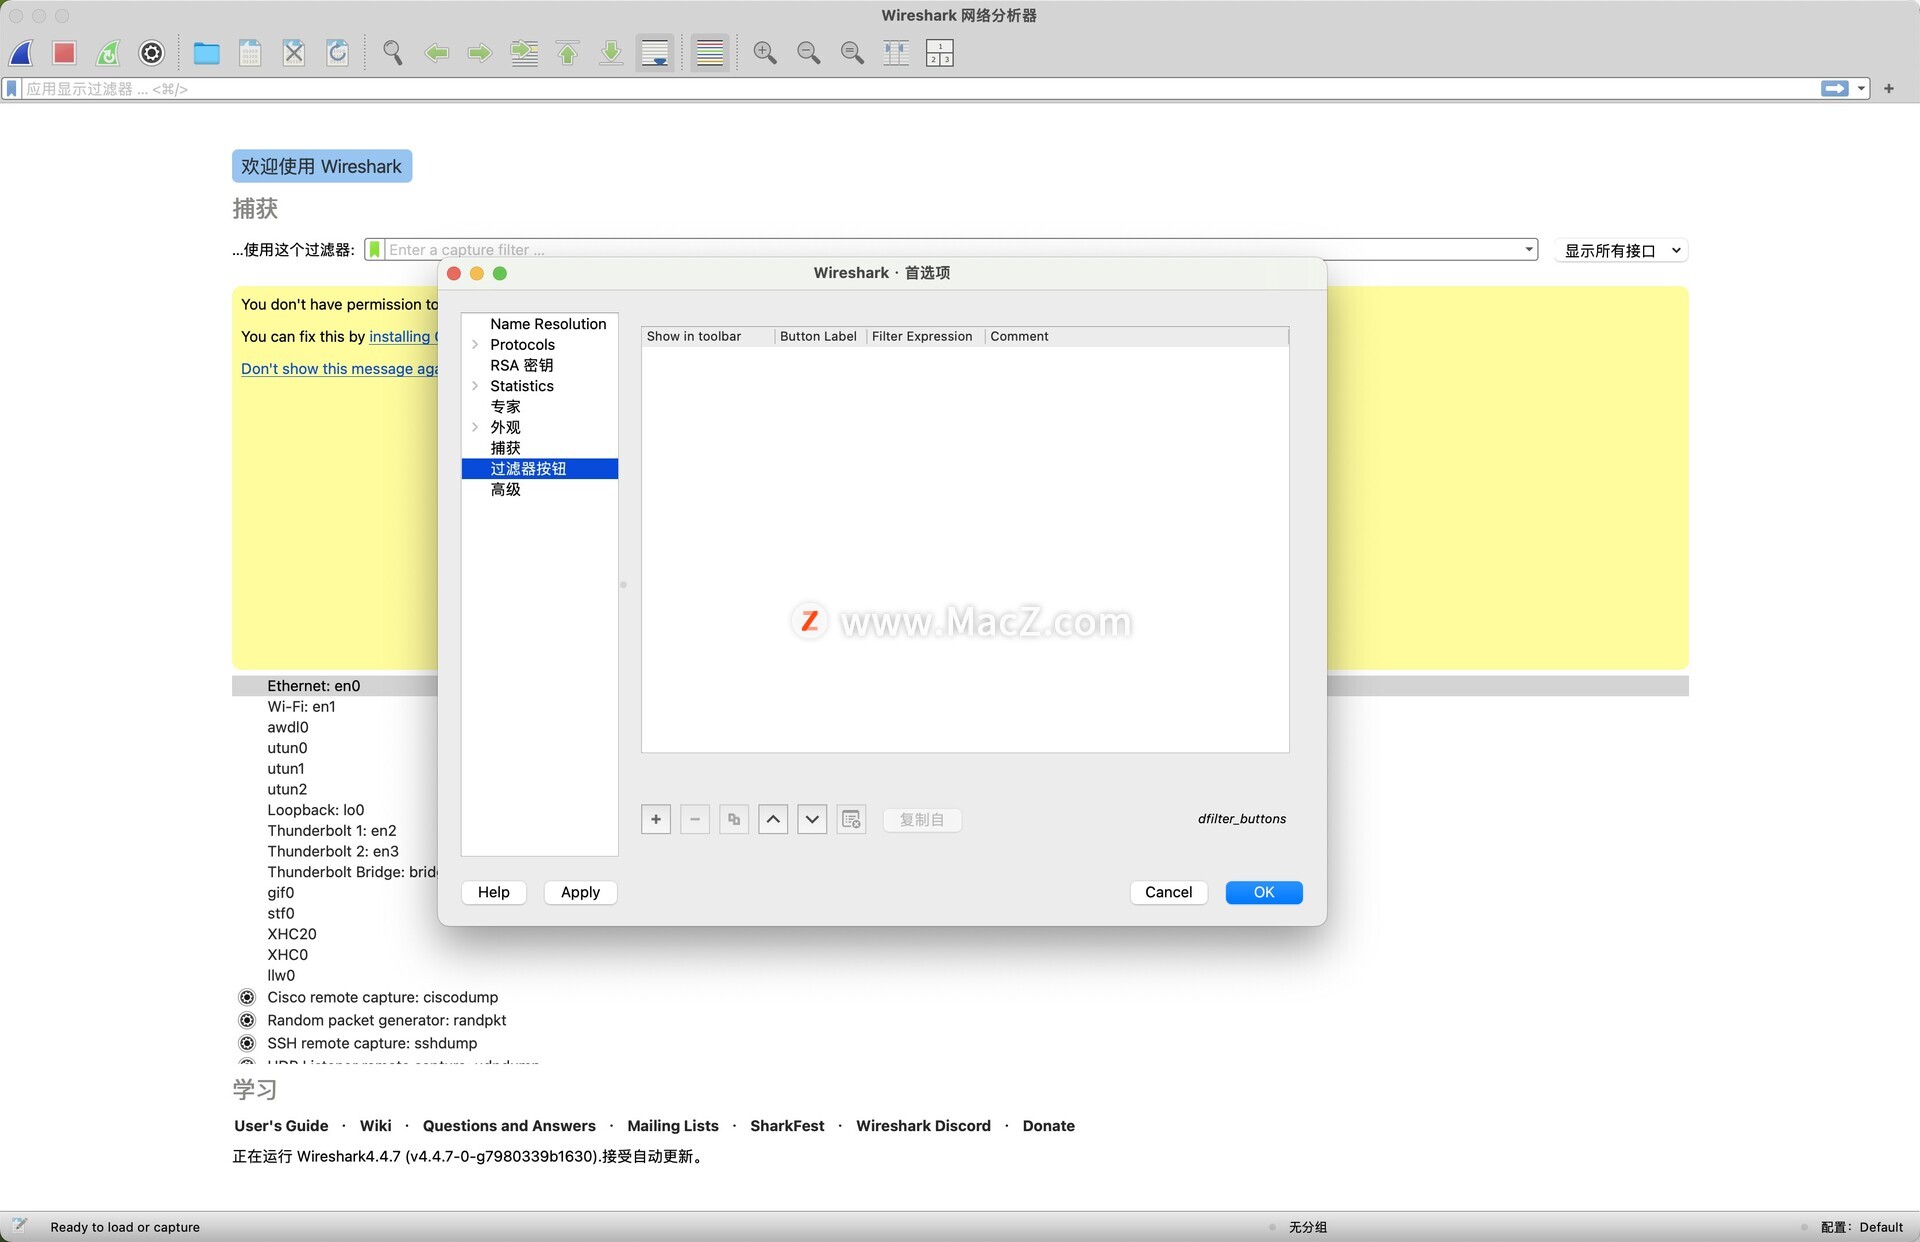Click the display filter input field
Image resolution: width=1920 pixels, height=1242 pixels.
(x=920, y=89)
